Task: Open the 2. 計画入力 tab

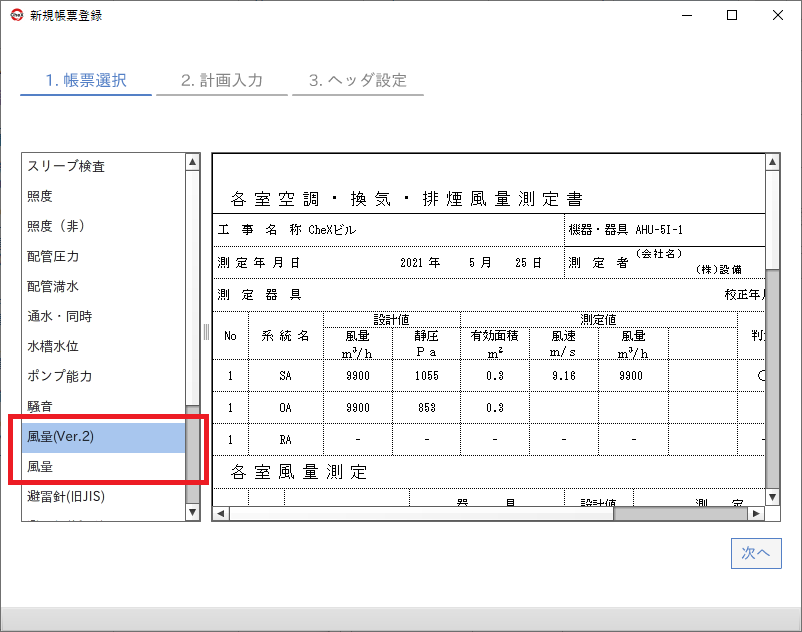Action: [x=222, y=81]
